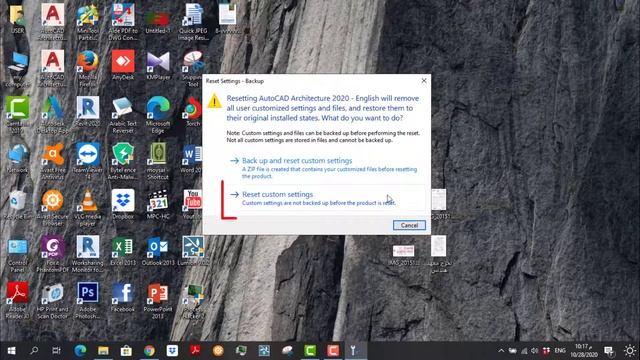This screenshot has height=360, width=640.
Task: Open Arabic Text Reverser shortcut
Action: pos(123,115)
